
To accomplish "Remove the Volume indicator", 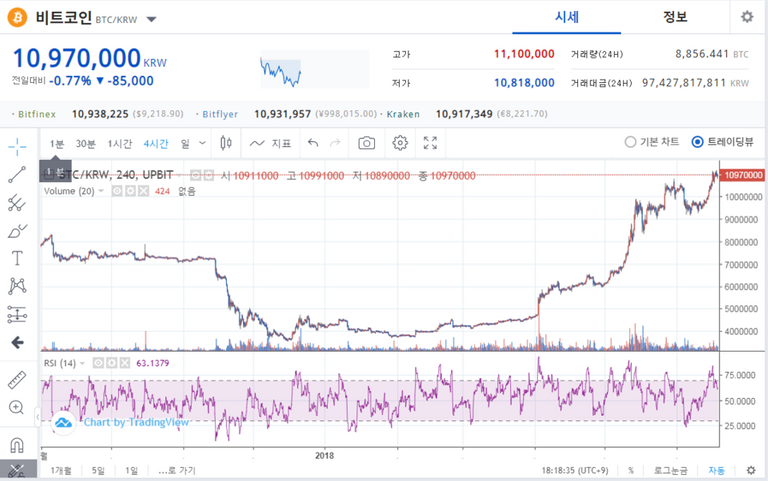I will [144, 191].
